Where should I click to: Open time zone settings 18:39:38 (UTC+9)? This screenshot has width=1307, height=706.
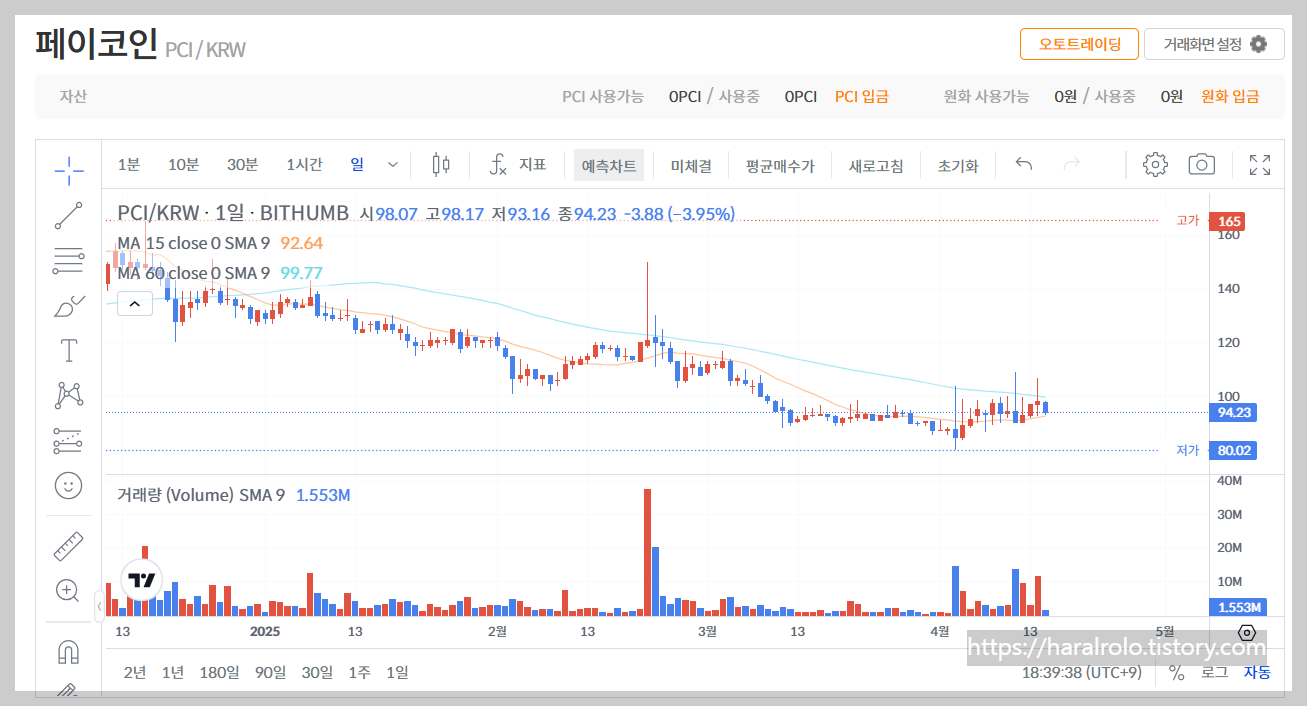1081,673
